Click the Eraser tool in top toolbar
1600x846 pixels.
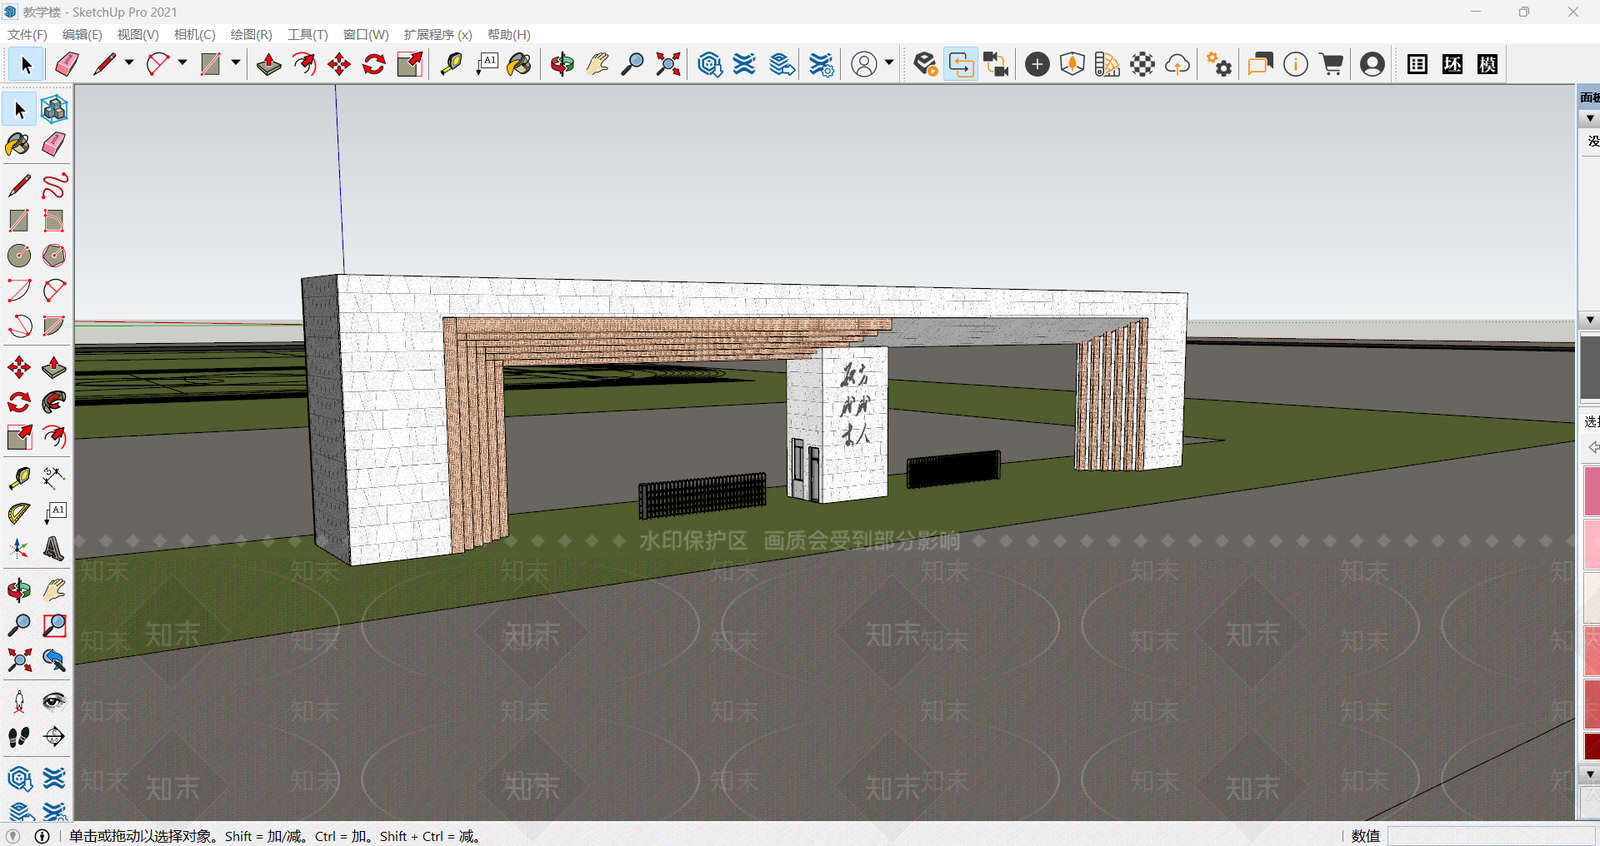click(66, 64)
